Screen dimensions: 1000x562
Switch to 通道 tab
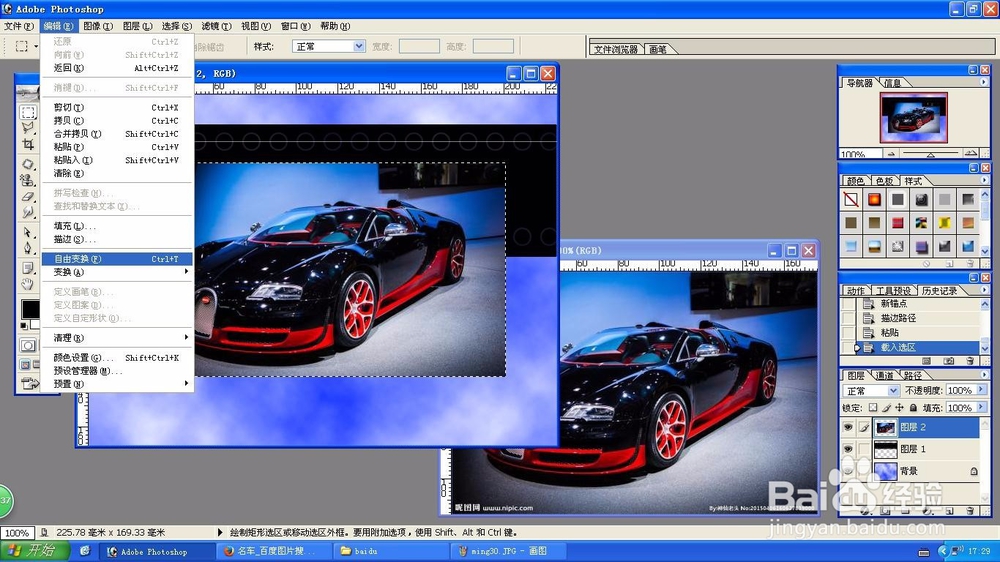point(884,375)
